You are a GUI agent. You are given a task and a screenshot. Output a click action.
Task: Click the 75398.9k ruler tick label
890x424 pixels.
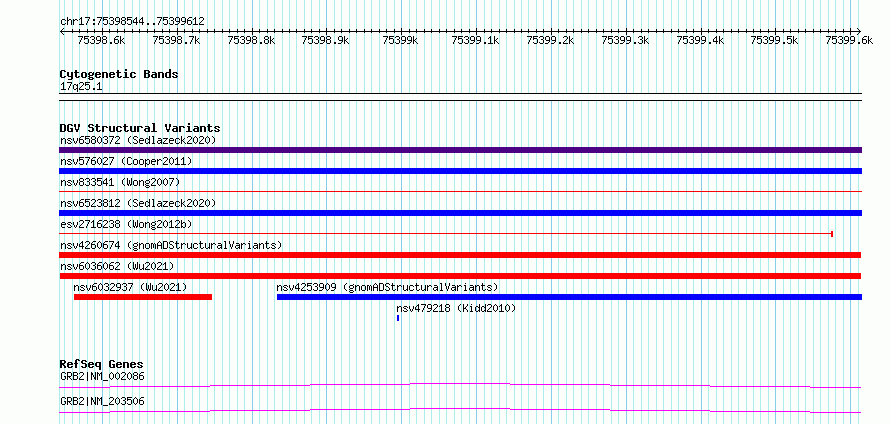(325, 40)
